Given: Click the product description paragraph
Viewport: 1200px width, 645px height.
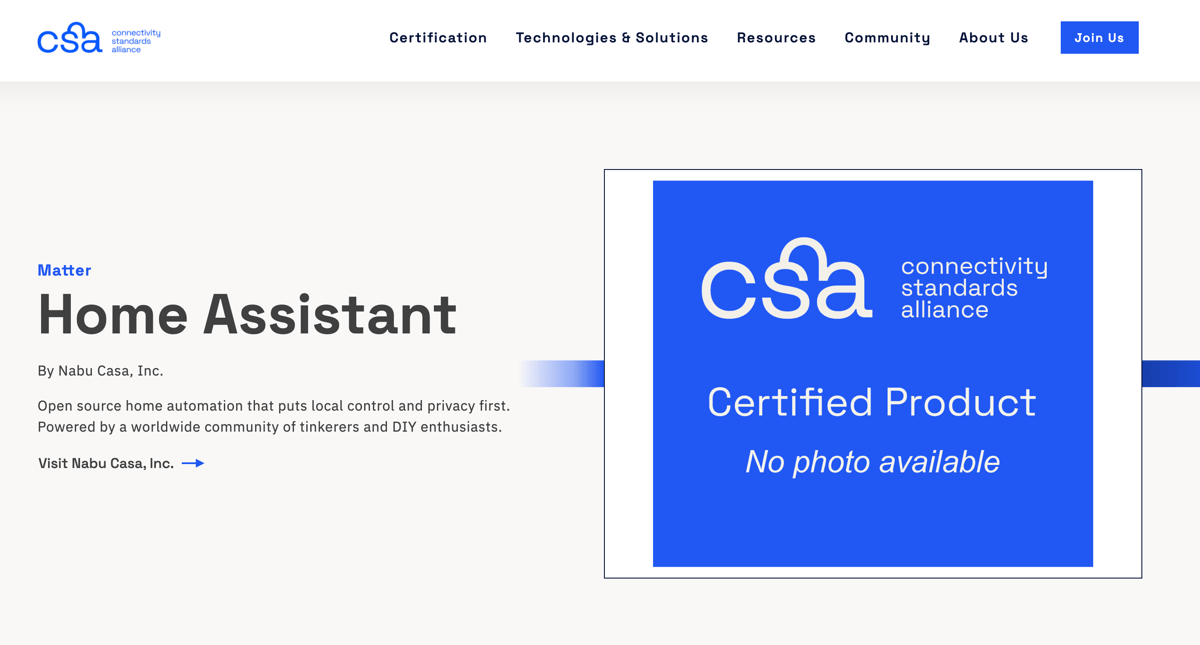Looking at the screenshot, I should (273, 414).
